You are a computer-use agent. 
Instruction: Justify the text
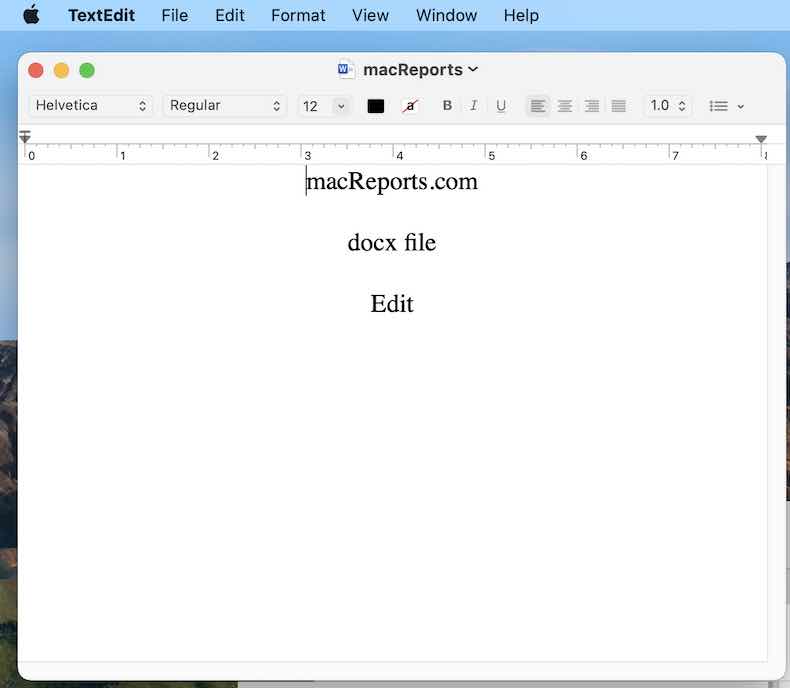[618, 106]
